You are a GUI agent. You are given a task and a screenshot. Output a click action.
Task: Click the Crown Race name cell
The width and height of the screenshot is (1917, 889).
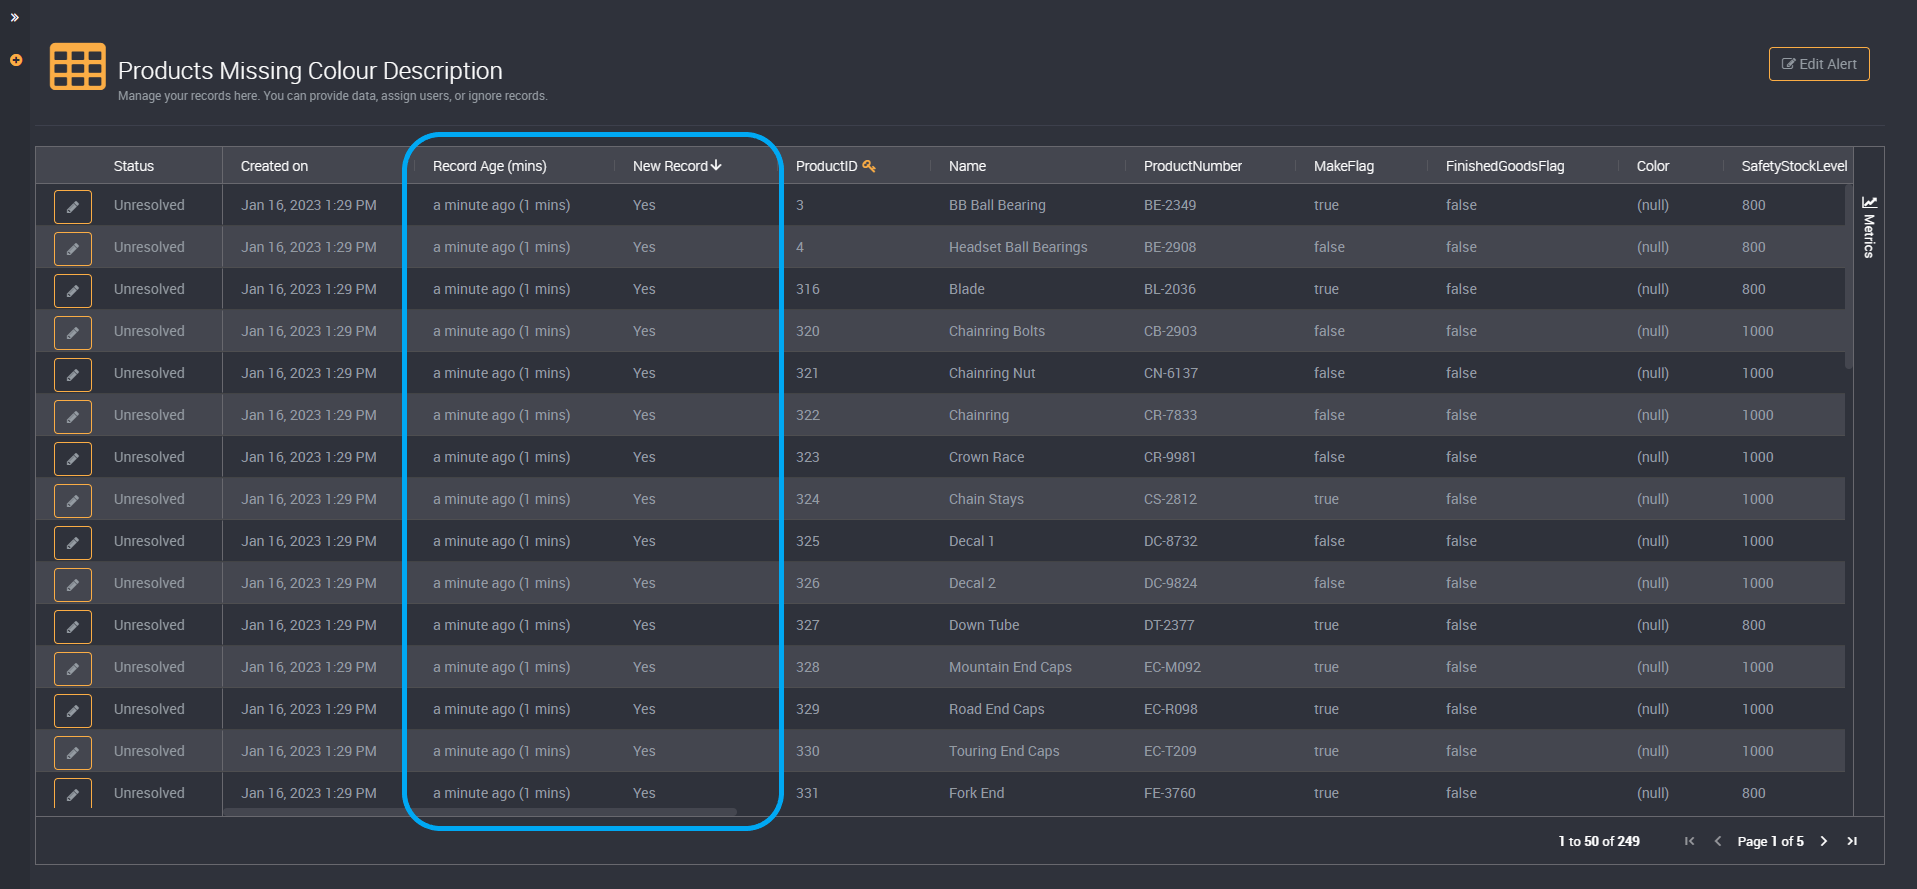coord(986,457)
